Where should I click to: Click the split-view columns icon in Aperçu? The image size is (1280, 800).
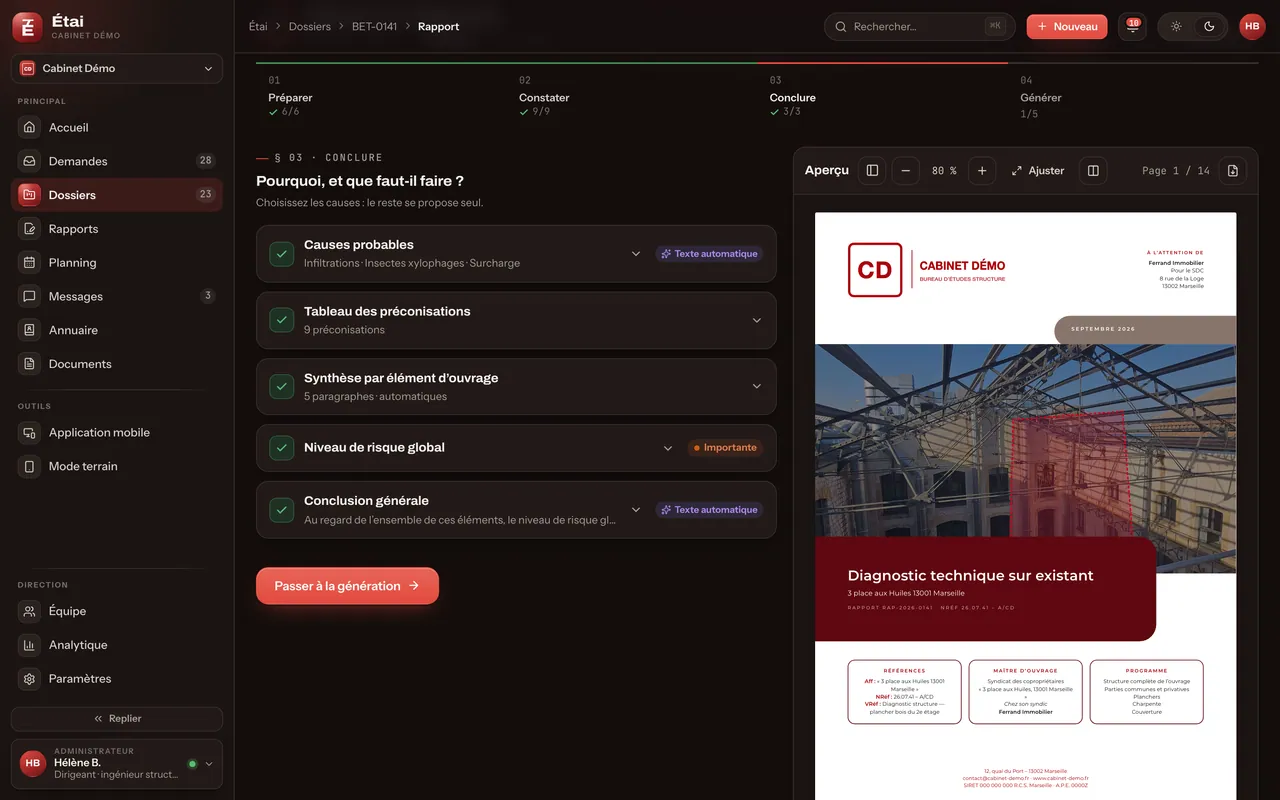click(1093, 171)
